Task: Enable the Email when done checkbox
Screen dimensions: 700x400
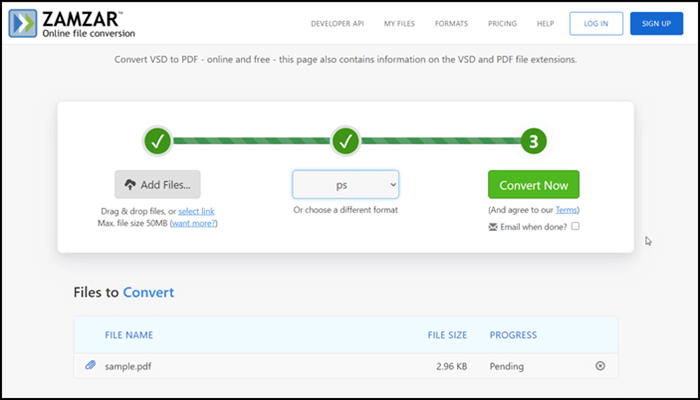Action: tap(575, 226)
